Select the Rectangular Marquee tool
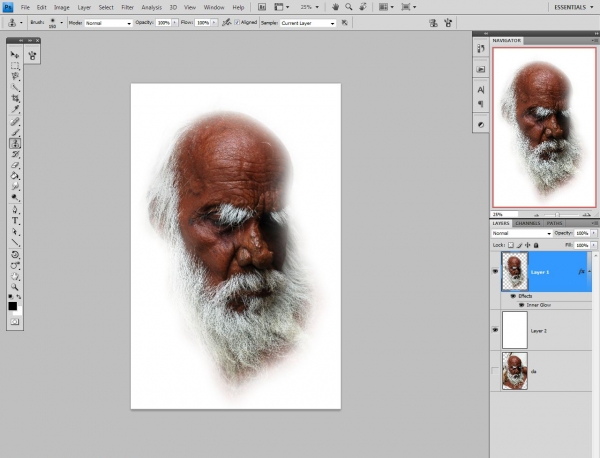 (x=15, y=66)
